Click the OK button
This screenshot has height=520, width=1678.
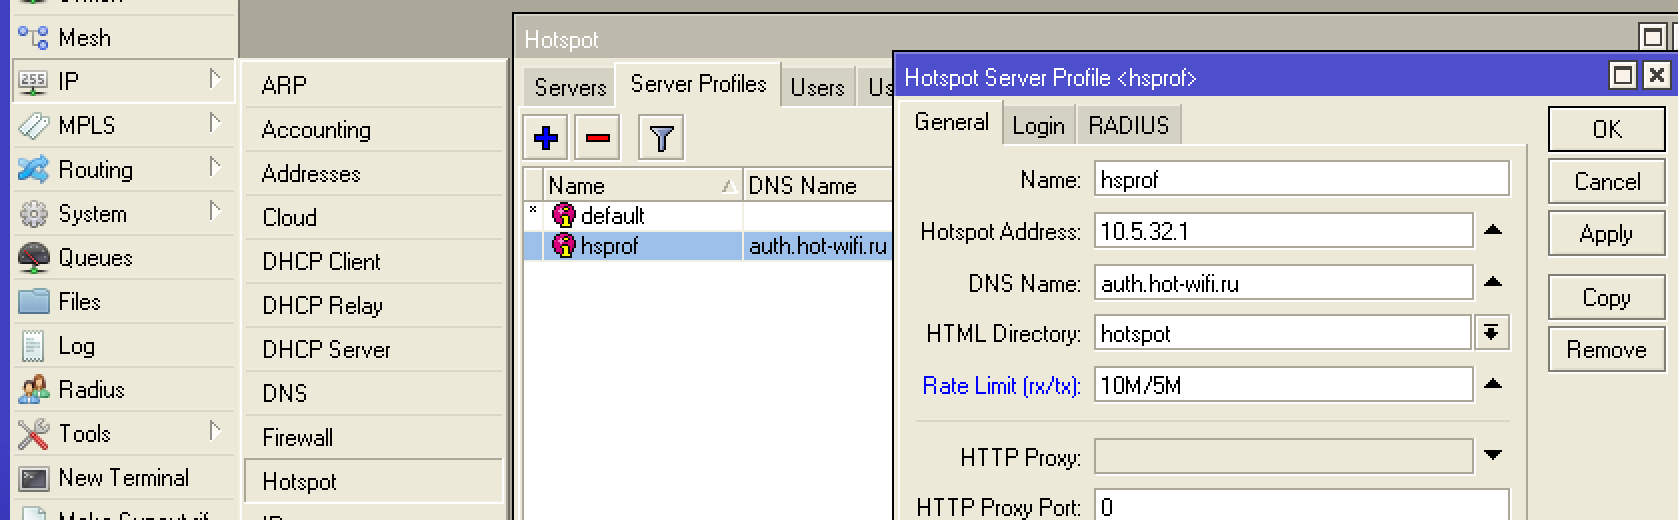[x=1607, y=130]
